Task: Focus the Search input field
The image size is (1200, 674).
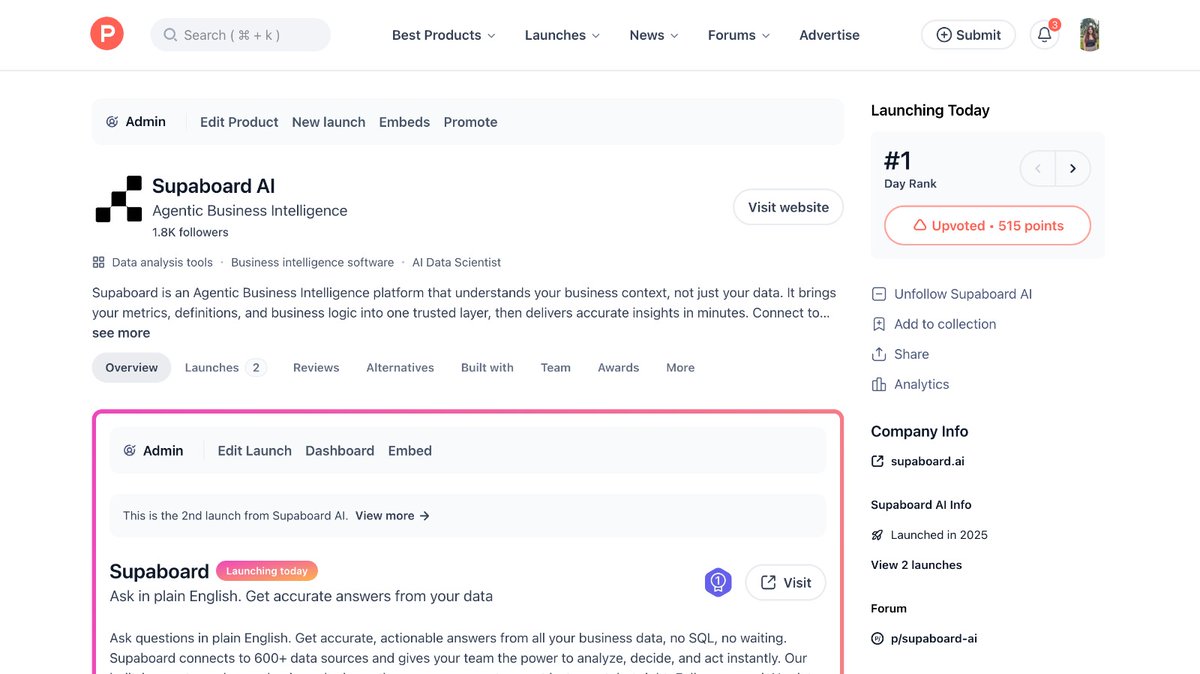Action: (240, 35)
